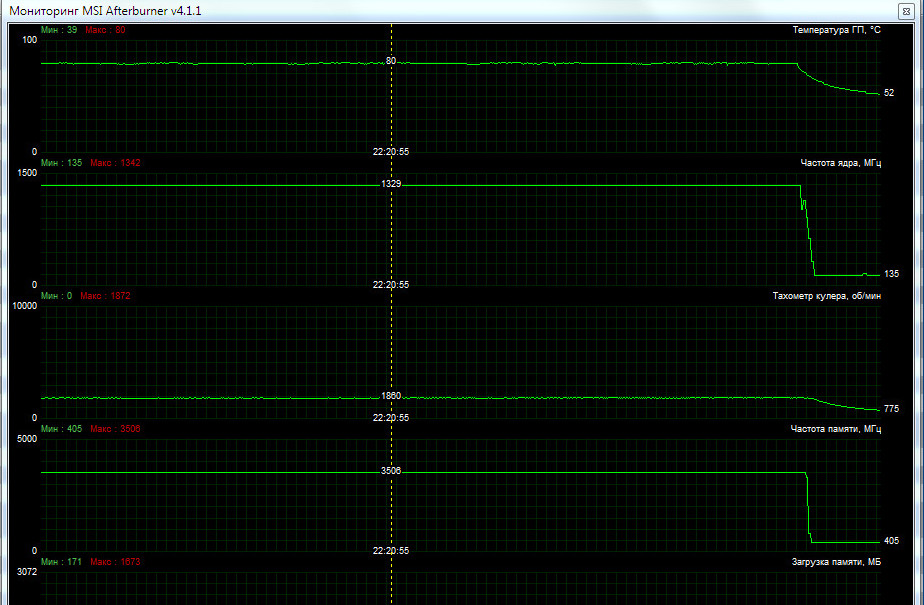The image size is (924, 605).
Task: Click the current temperature value '52'
Action: point(889,93)
